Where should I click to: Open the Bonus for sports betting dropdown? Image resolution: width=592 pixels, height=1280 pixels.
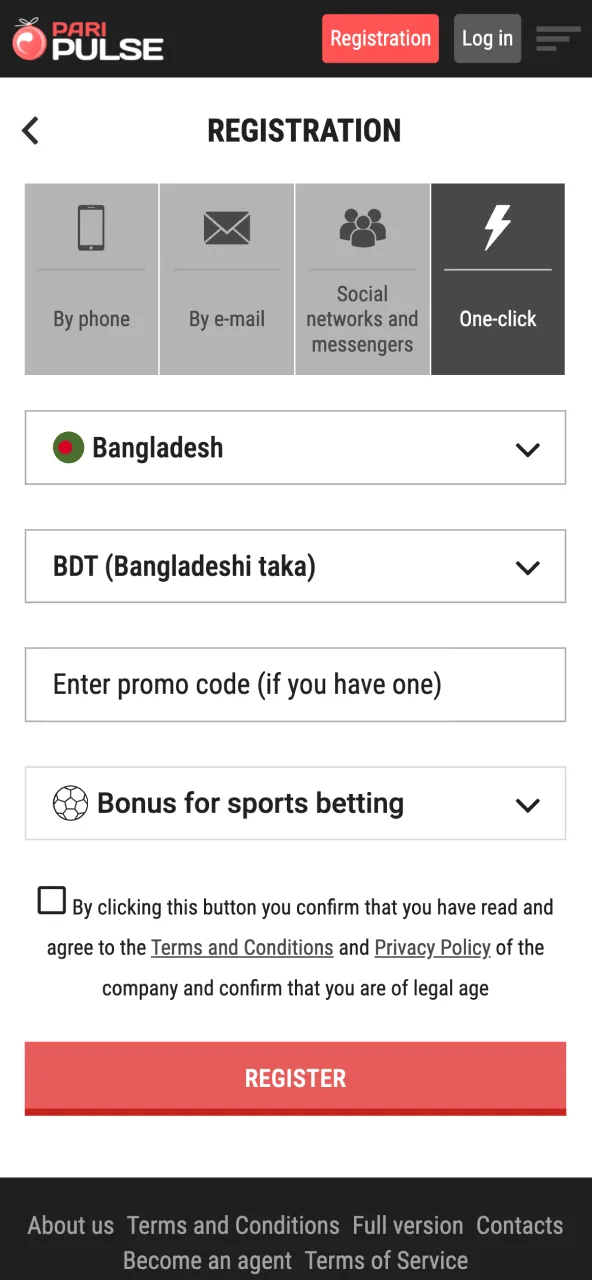pos(295,803)
